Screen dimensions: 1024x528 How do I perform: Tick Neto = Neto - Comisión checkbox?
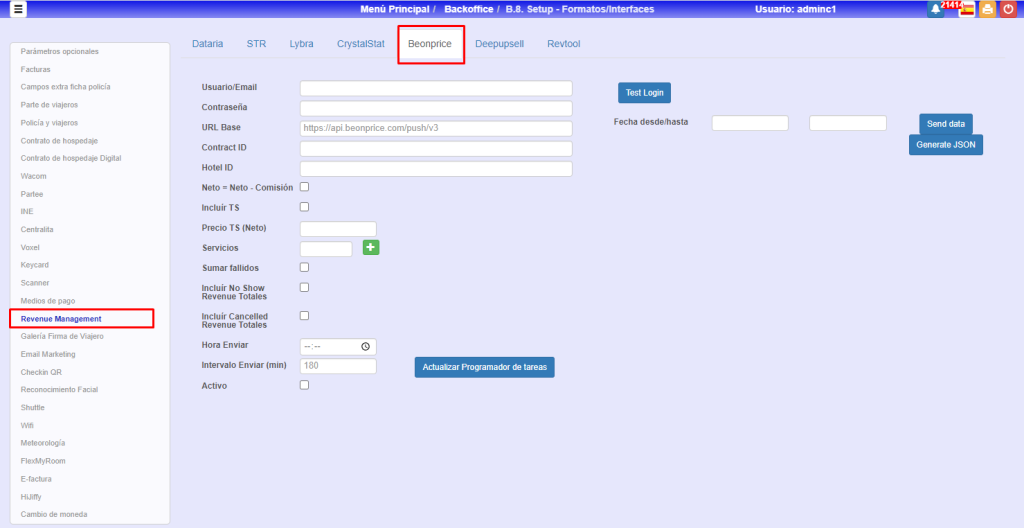305,187
